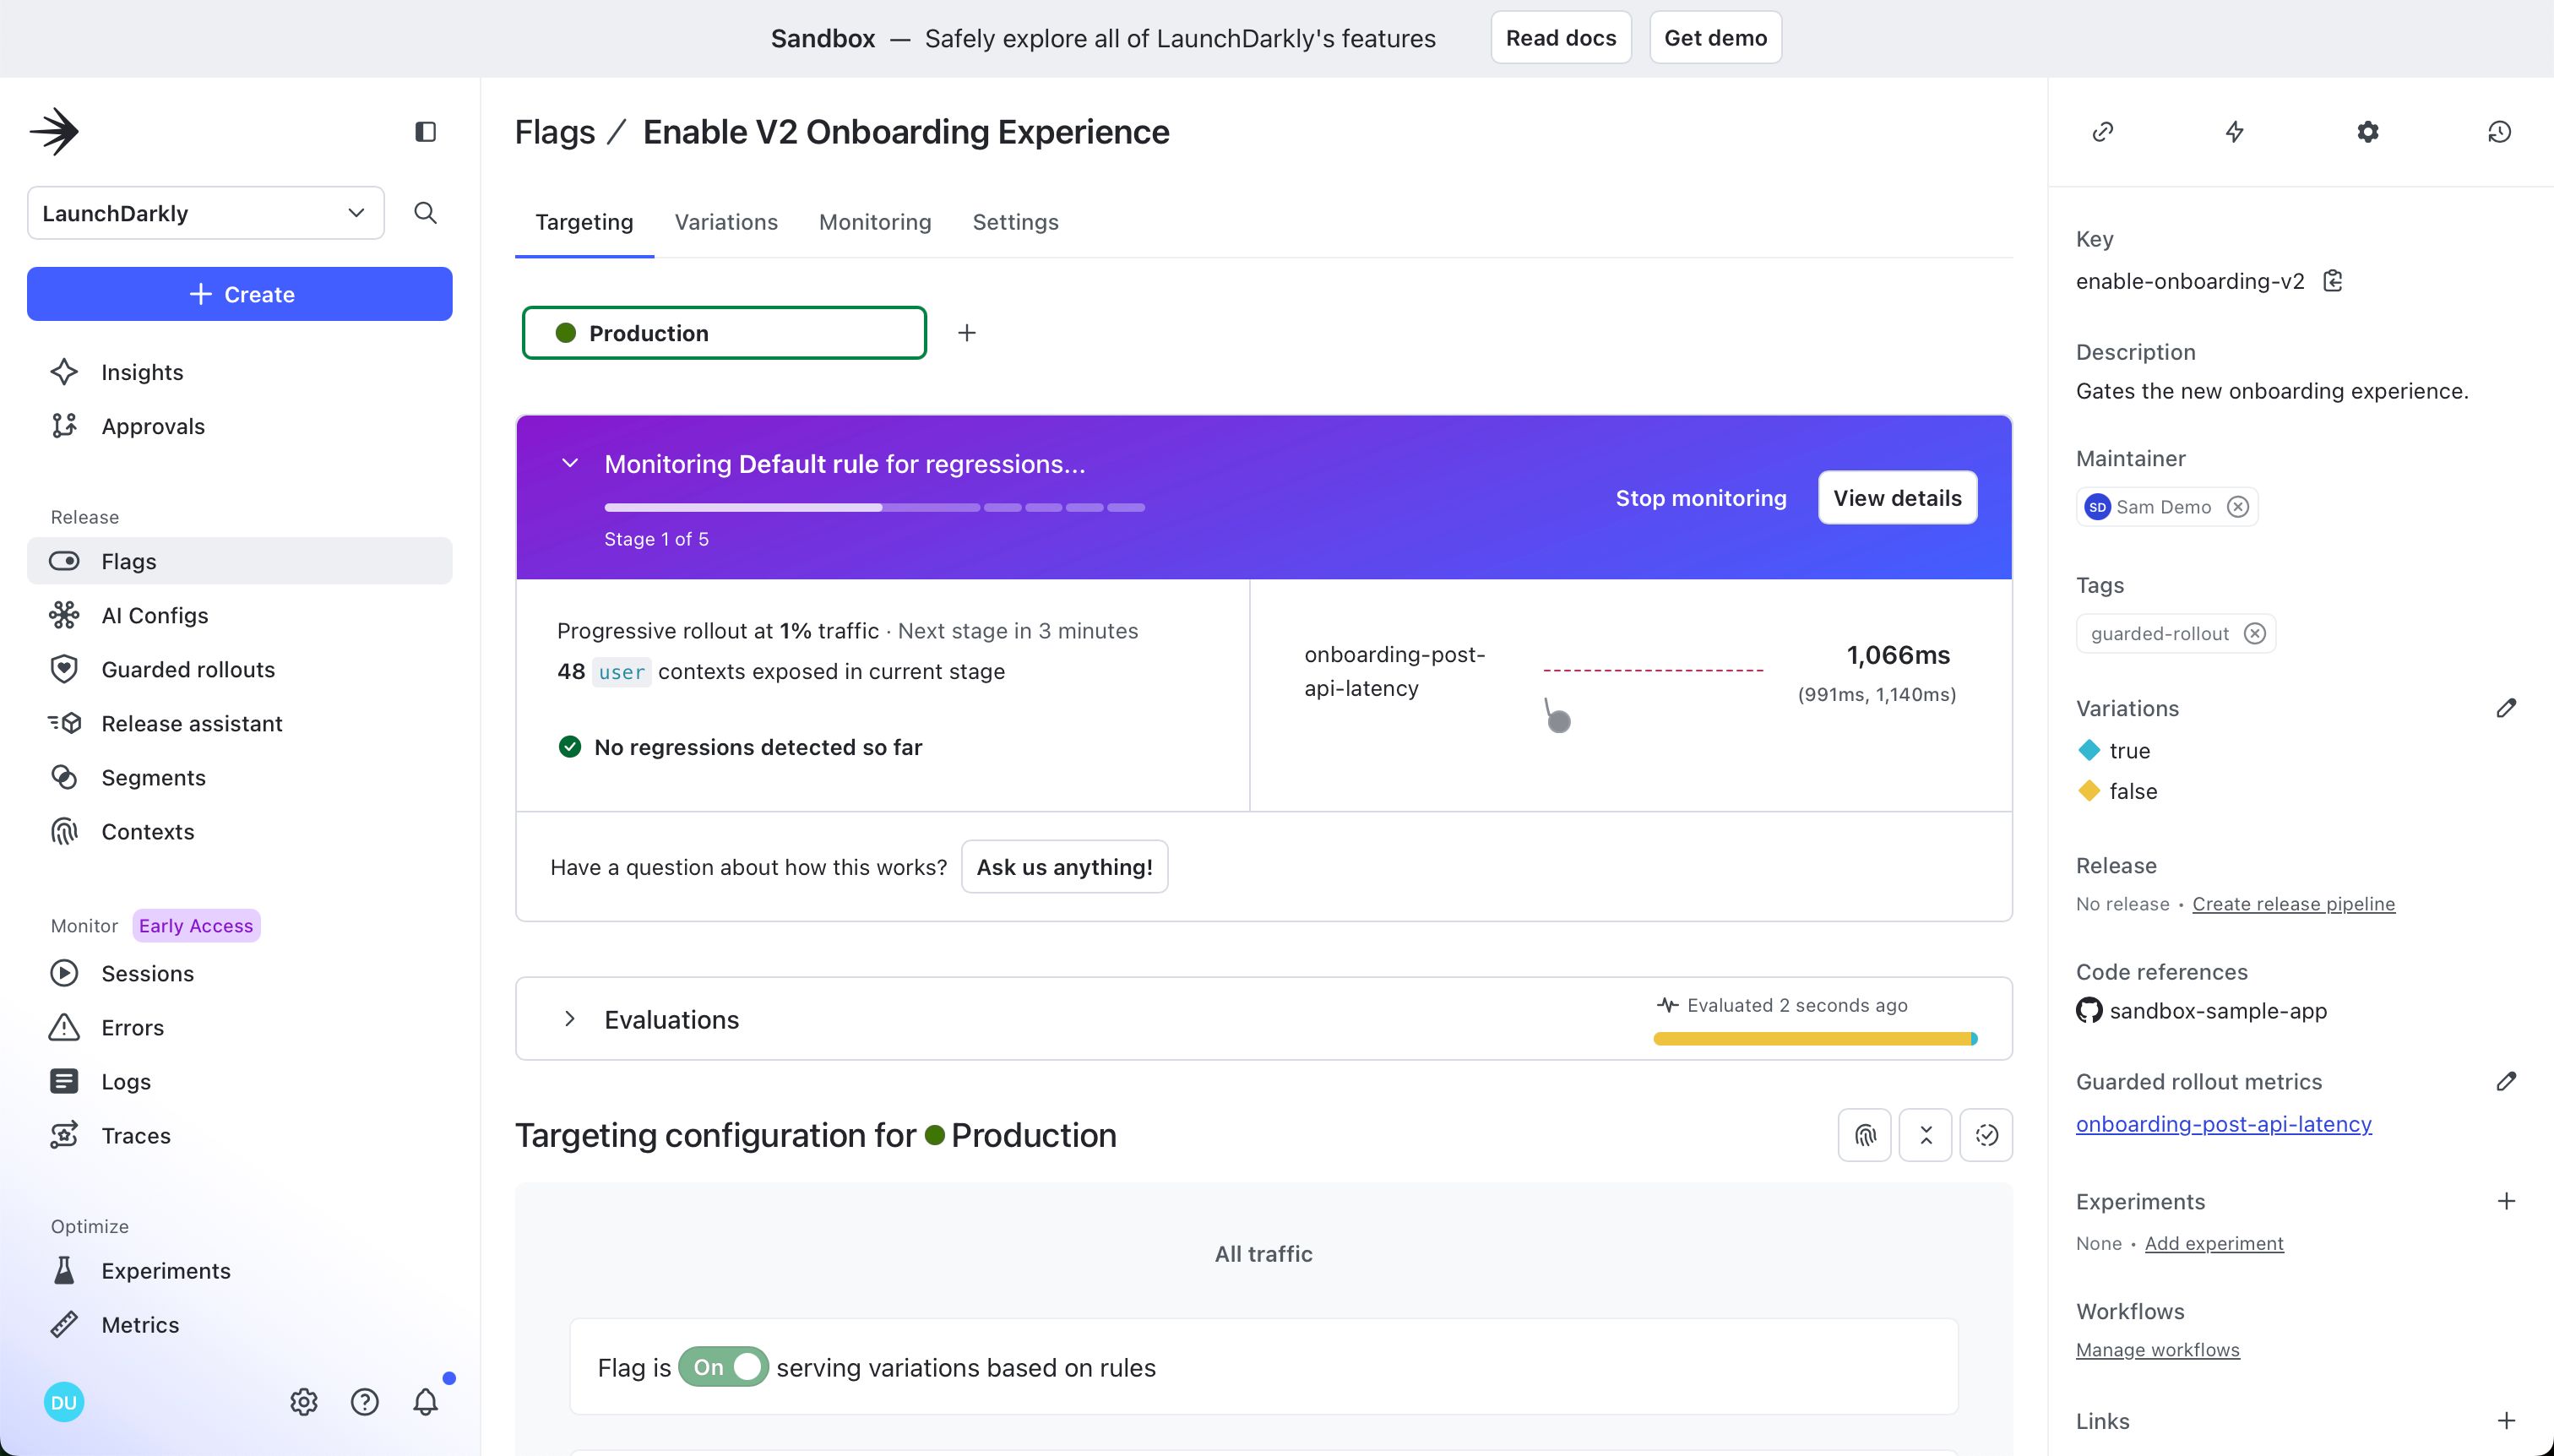Image resolution: width=2554 pixels, height=1456 pixels.
Task: Open the lightning bolt triggers icon
Action: [2235, 132]
